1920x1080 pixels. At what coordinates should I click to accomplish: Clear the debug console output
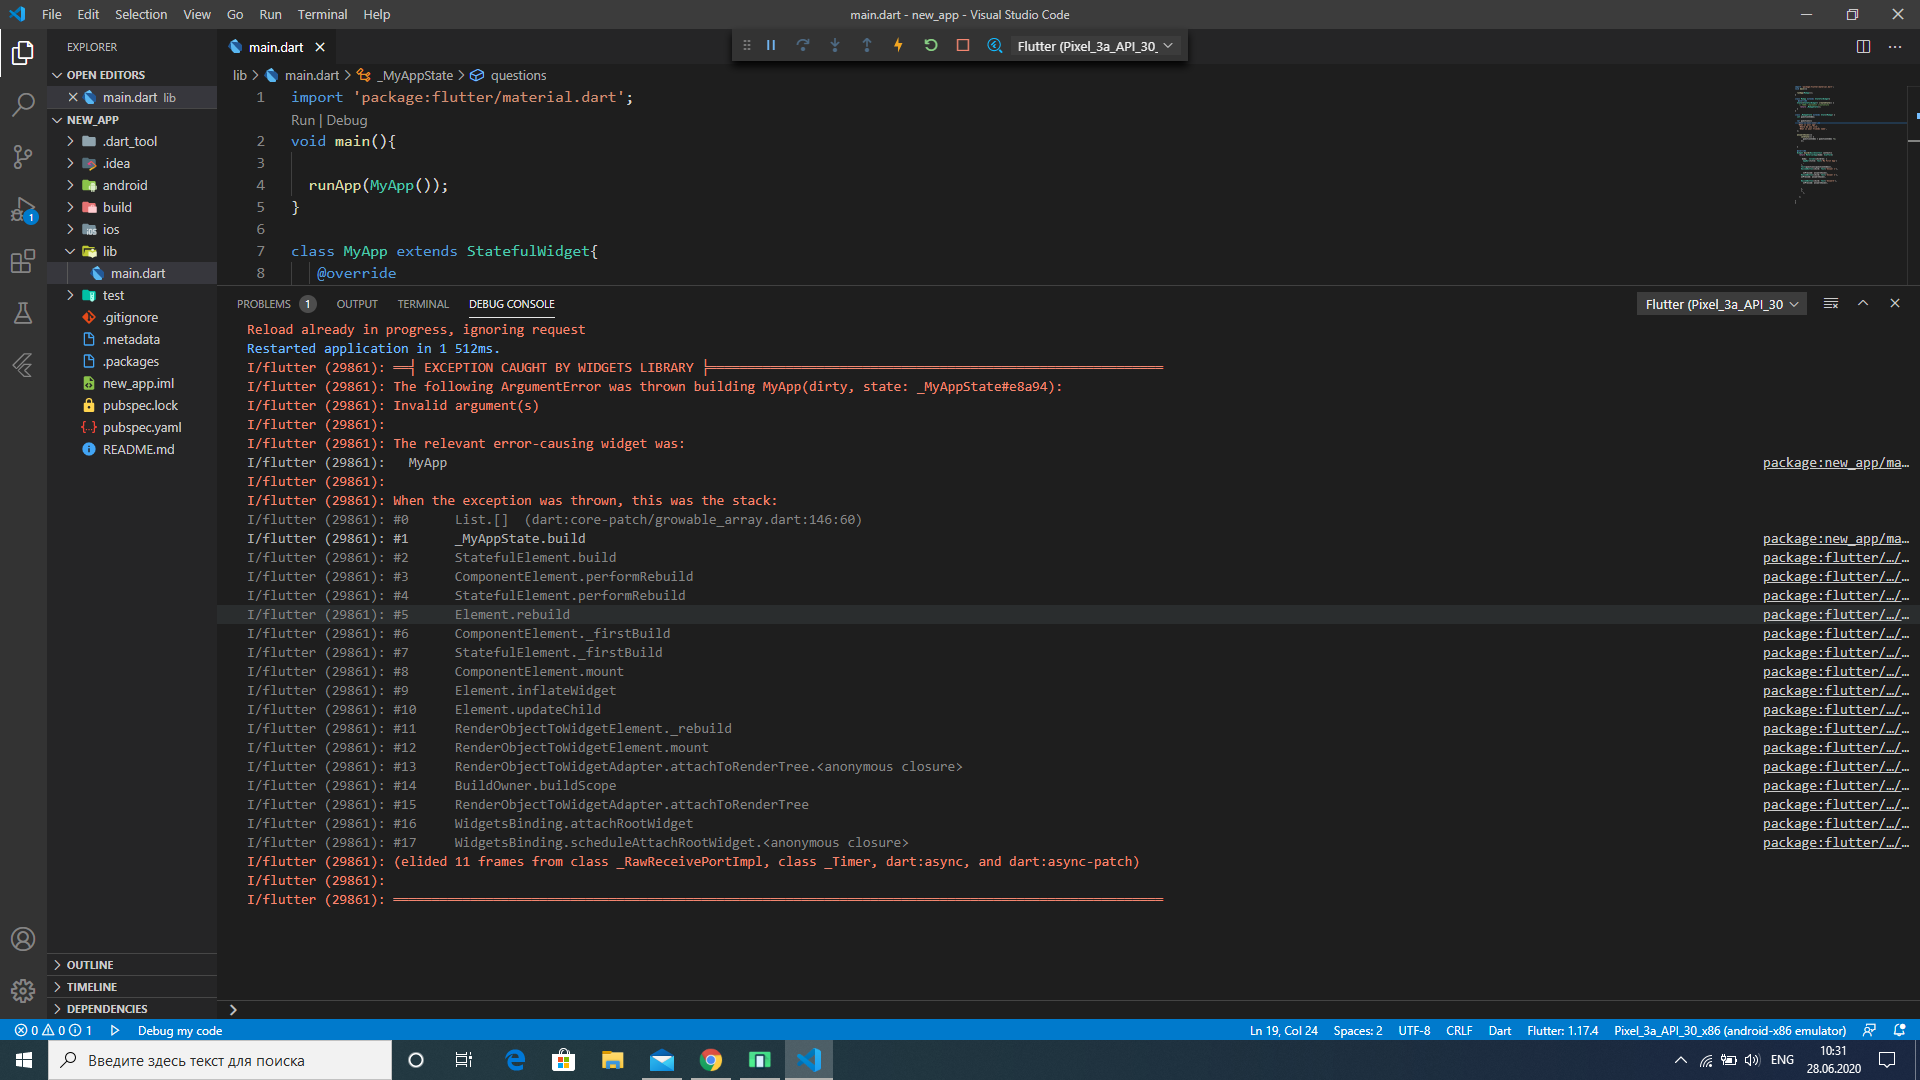point(1831,304)
